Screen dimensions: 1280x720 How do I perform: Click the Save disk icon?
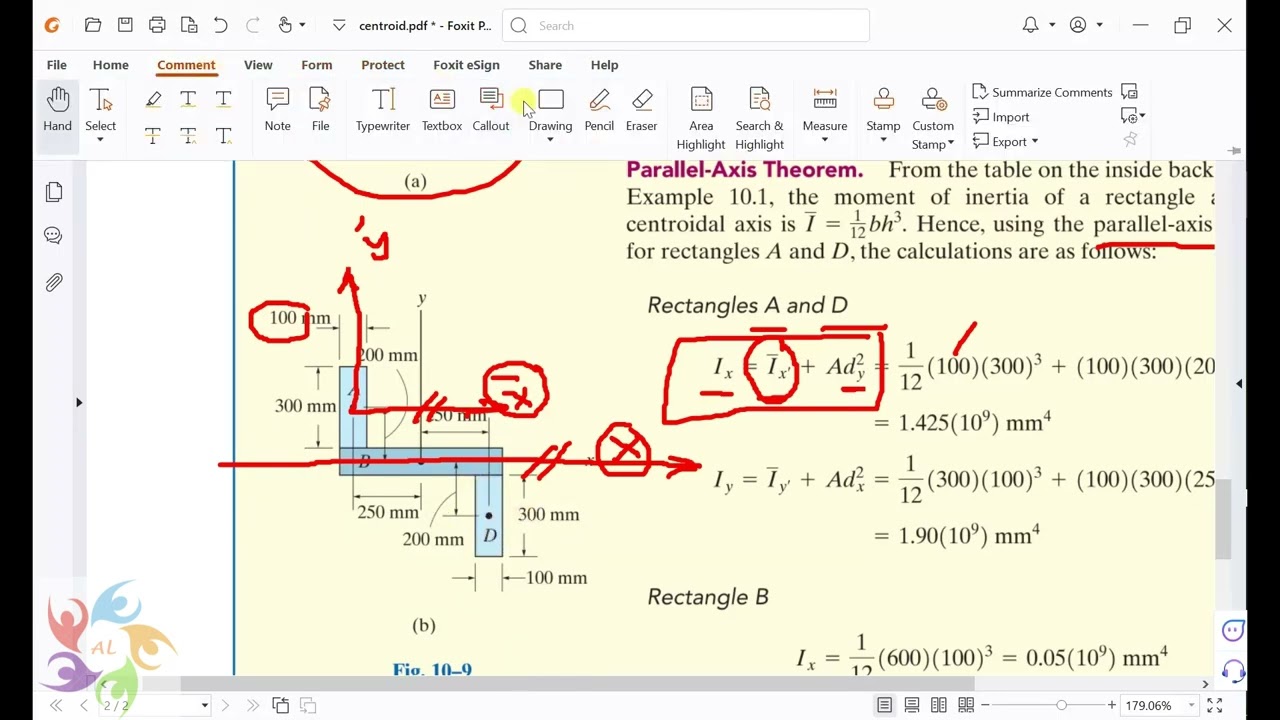click(x=125, y=25)
